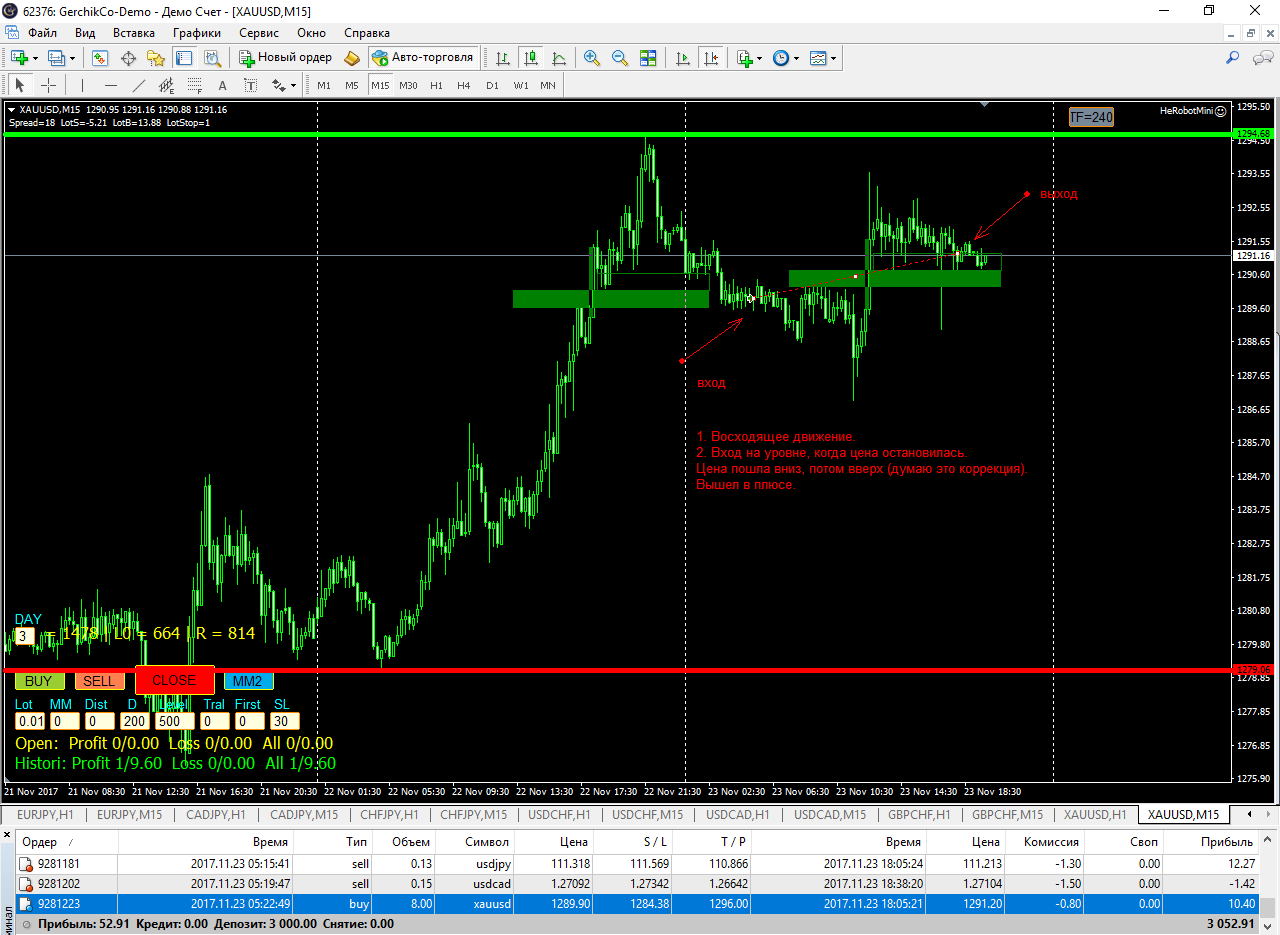The height and width of the screenshot is (935, 1280).
Task: Toggle the Terminal panel icon
Action: click(184, 58)
